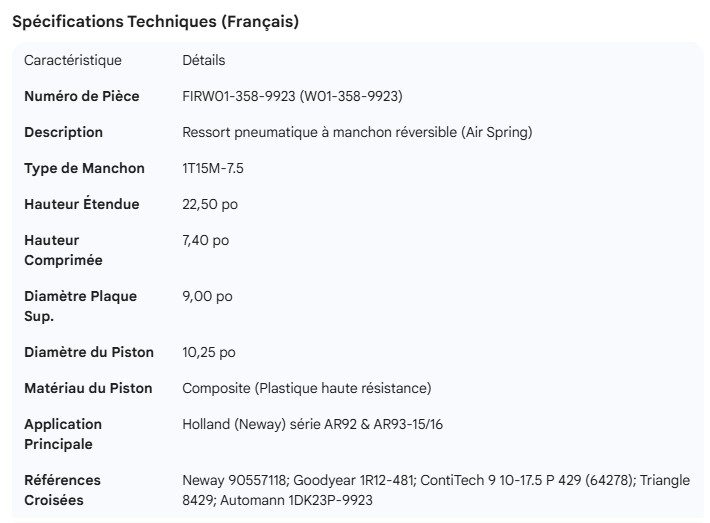
Task: Select the Hauteur Étendue label
Action: (x=82, y=204)
